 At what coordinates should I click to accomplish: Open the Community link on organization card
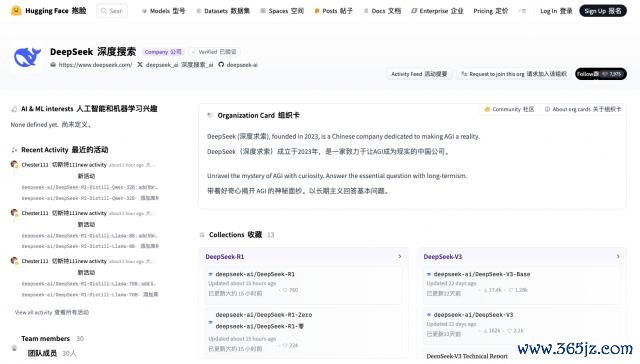pos(509,109)
